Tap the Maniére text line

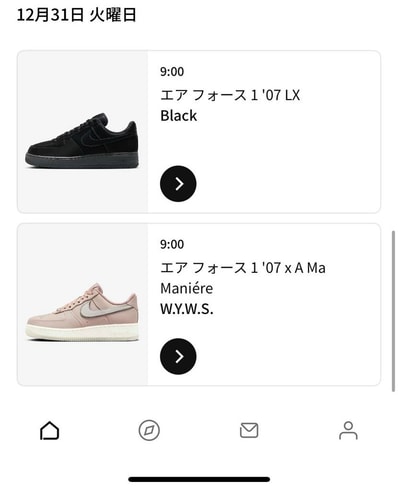187,288
